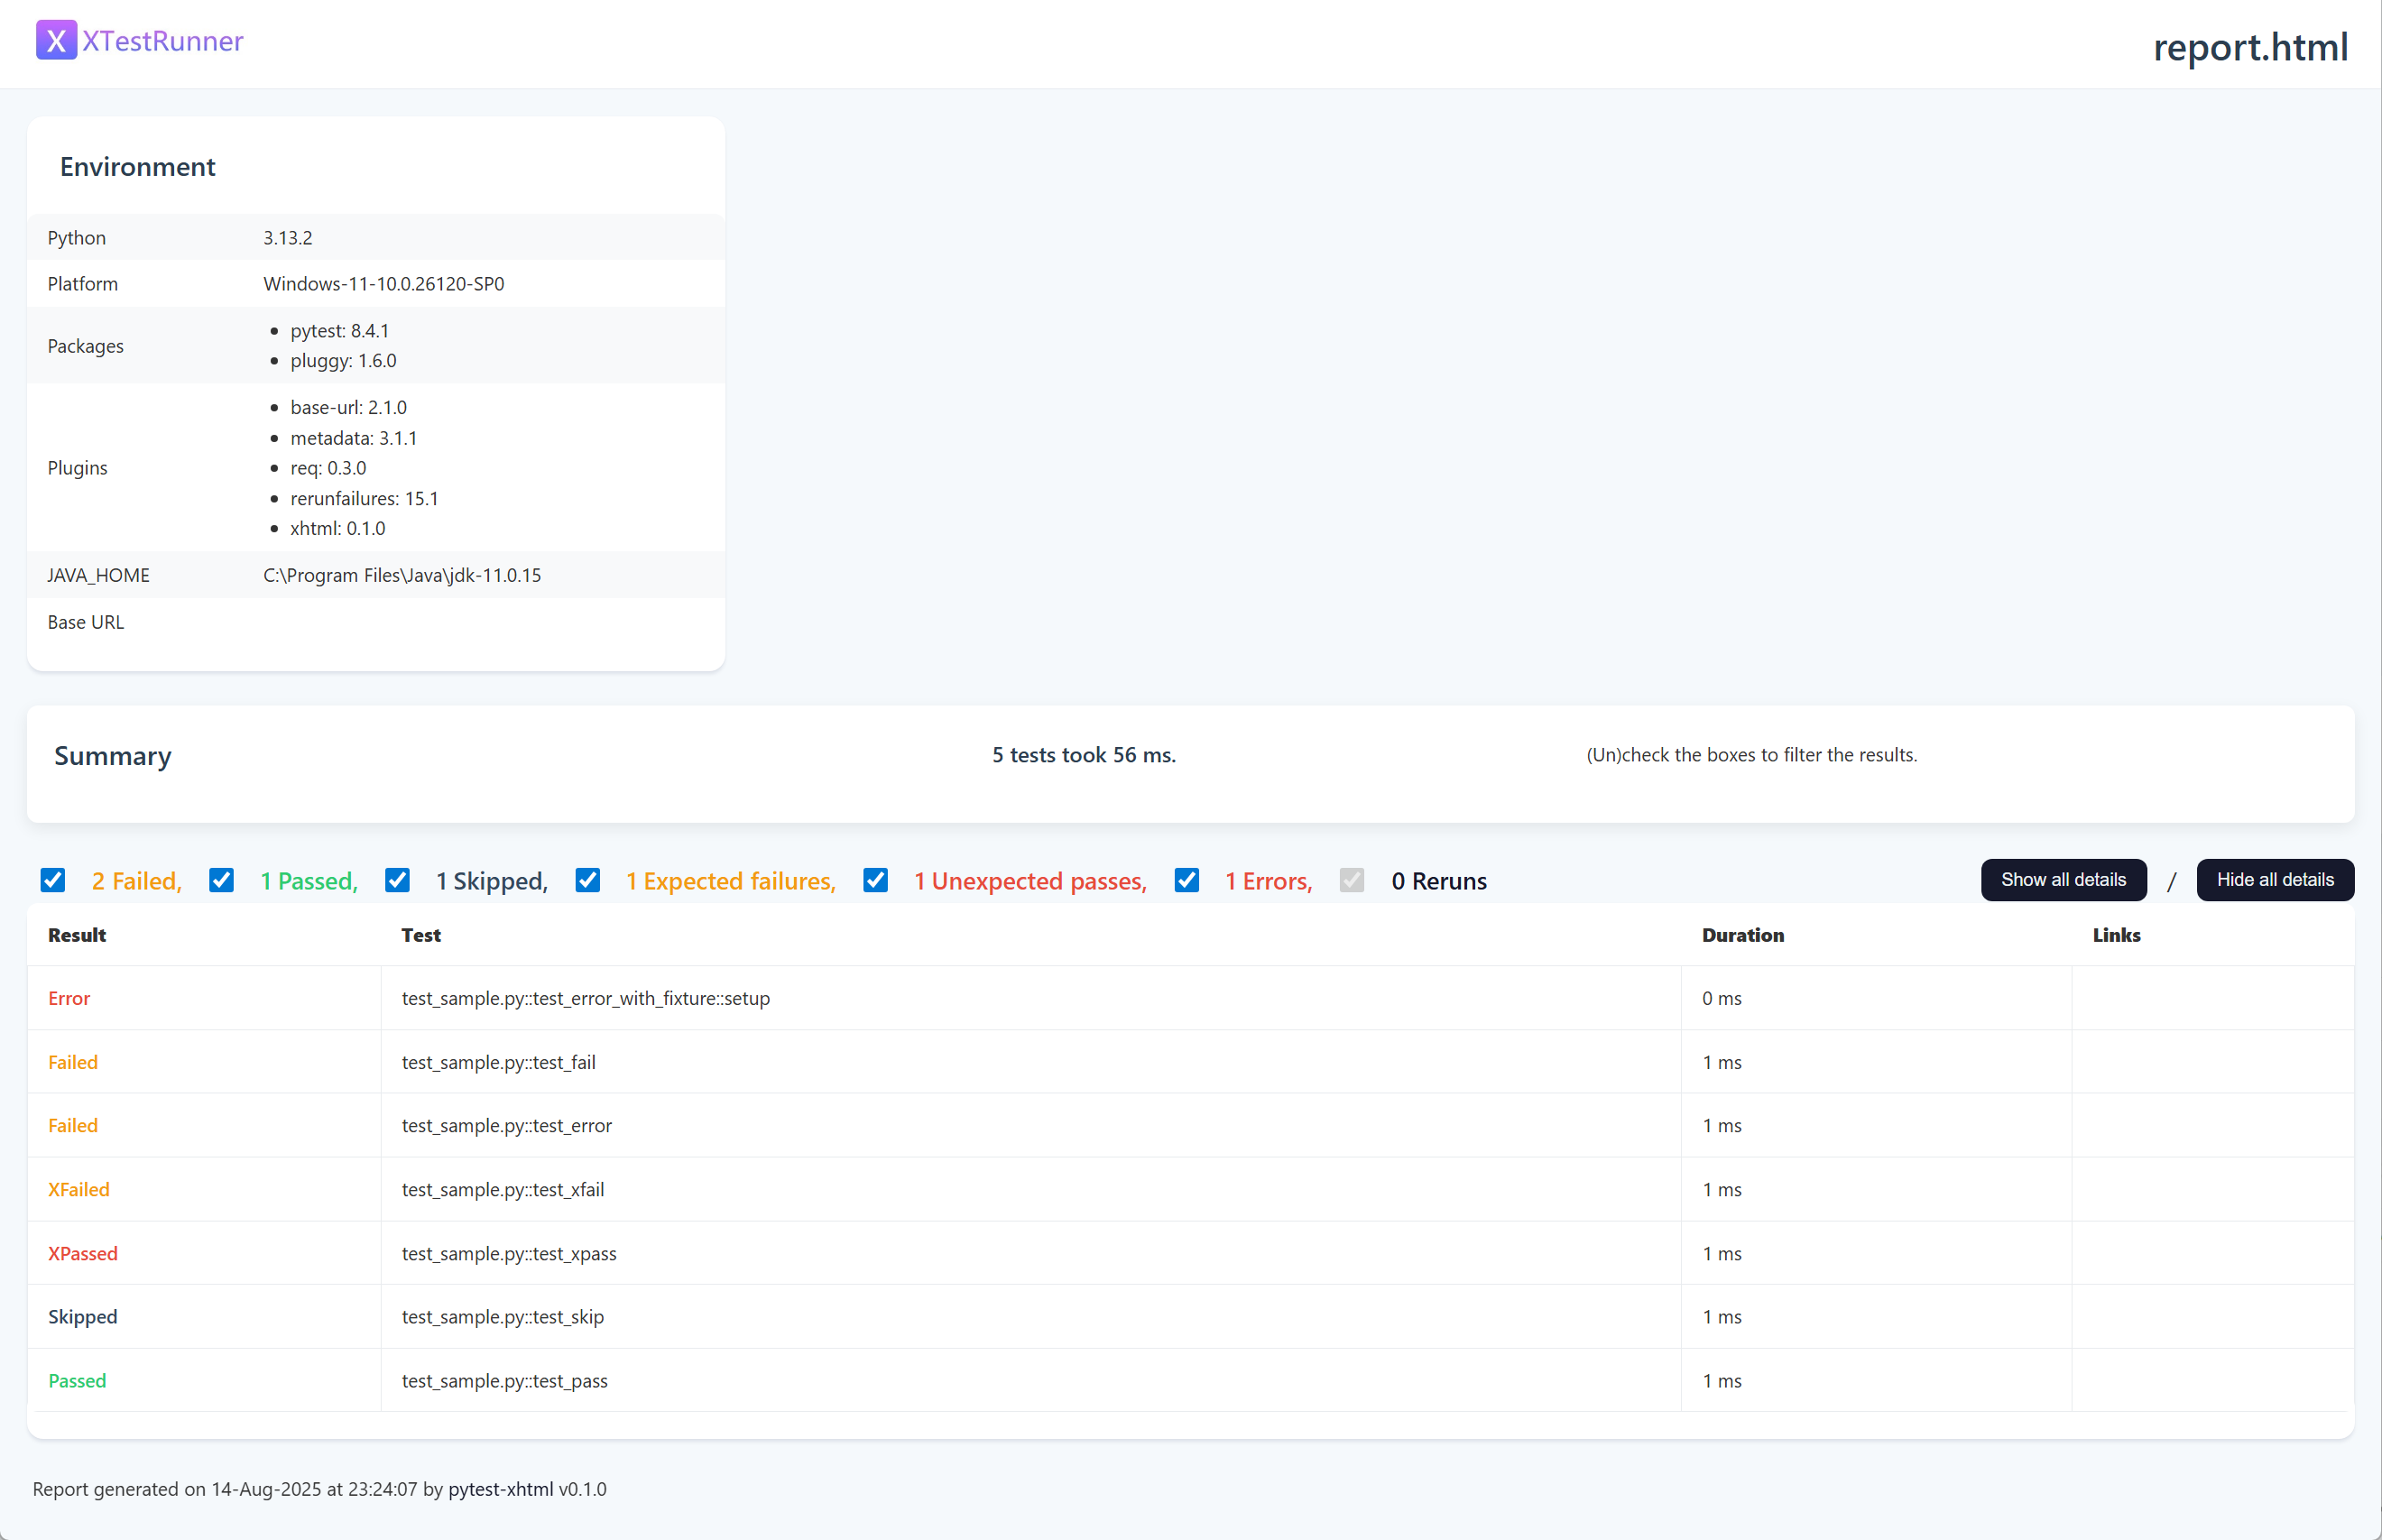2382x1540 pixels.
Task: Click the XTestRunner title text
Action: tap(163, 41)
